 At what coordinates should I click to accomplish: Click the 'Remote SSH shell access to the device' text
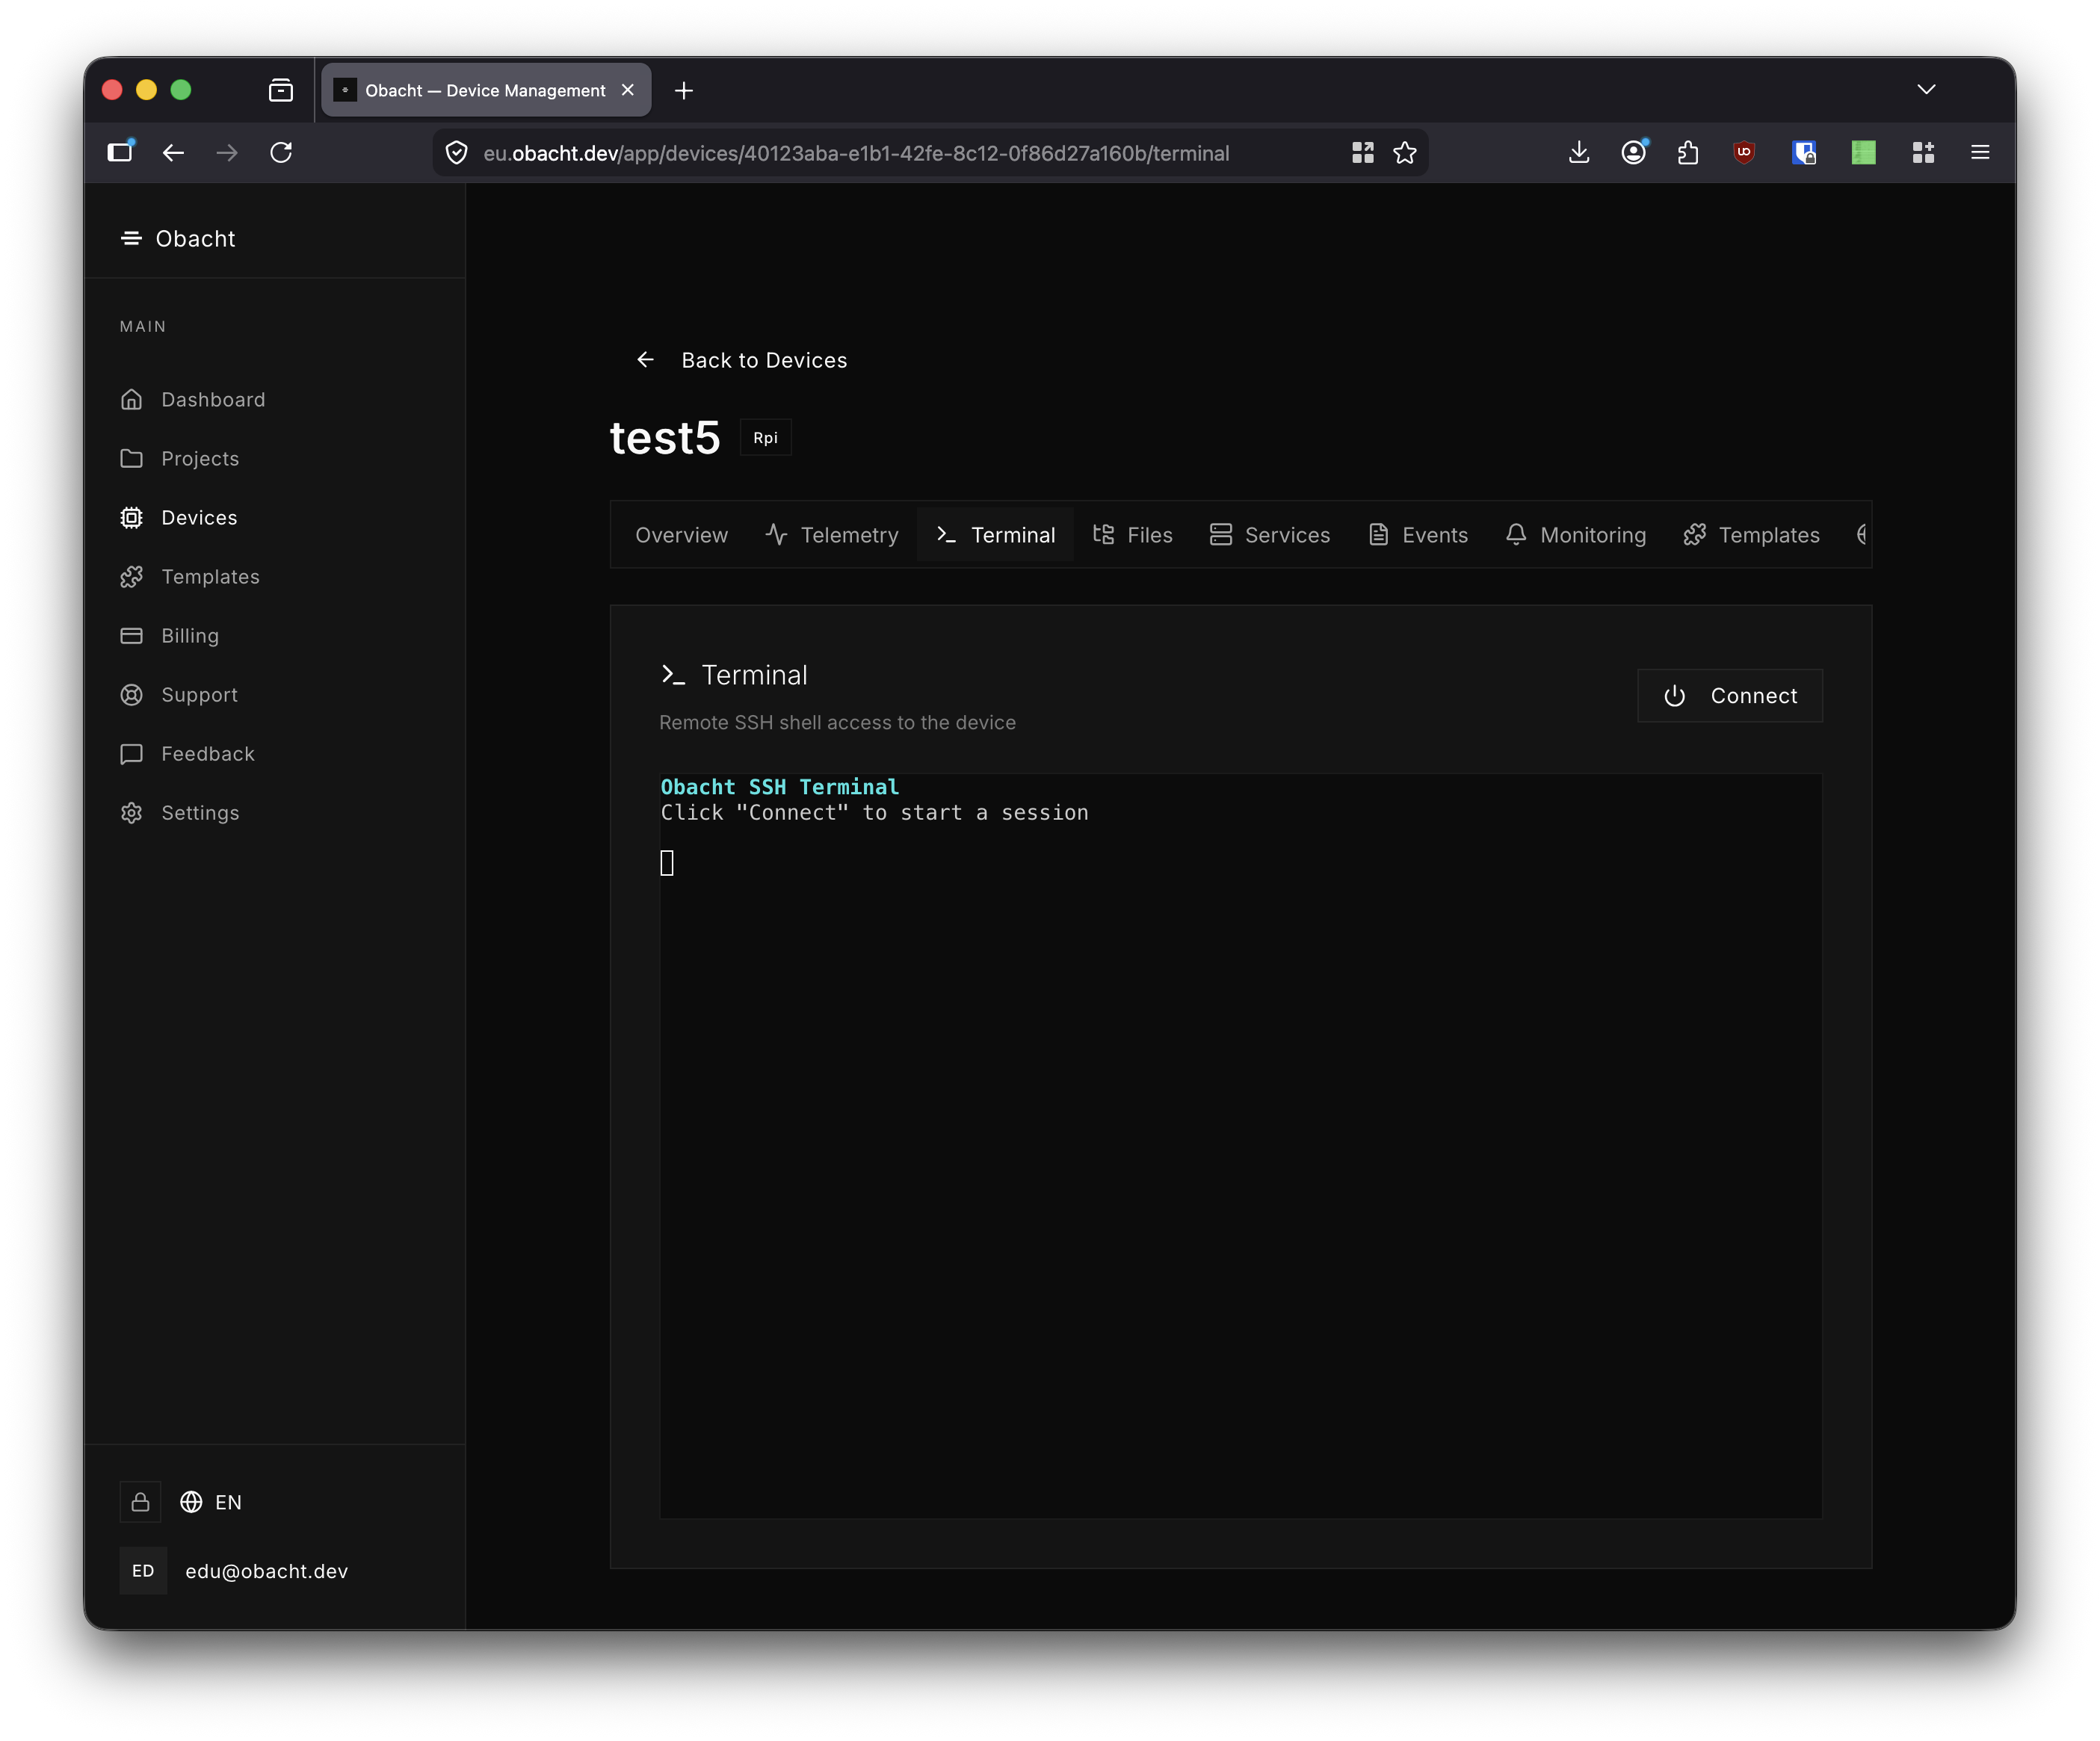(x=837, y=722)
